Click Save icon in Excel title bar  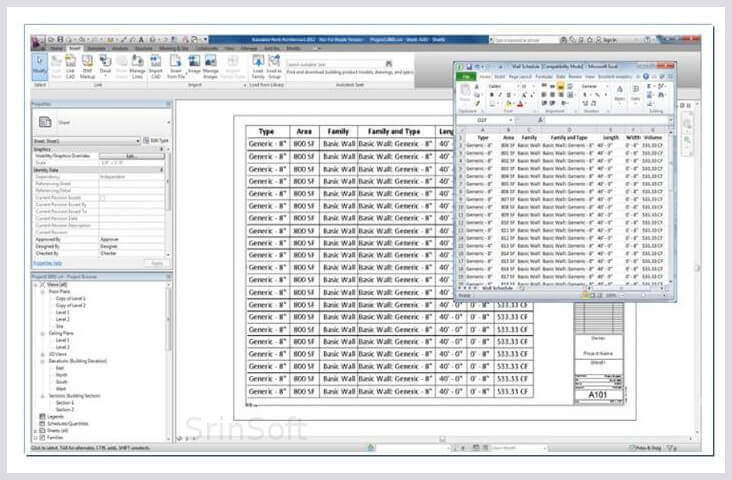469,67
